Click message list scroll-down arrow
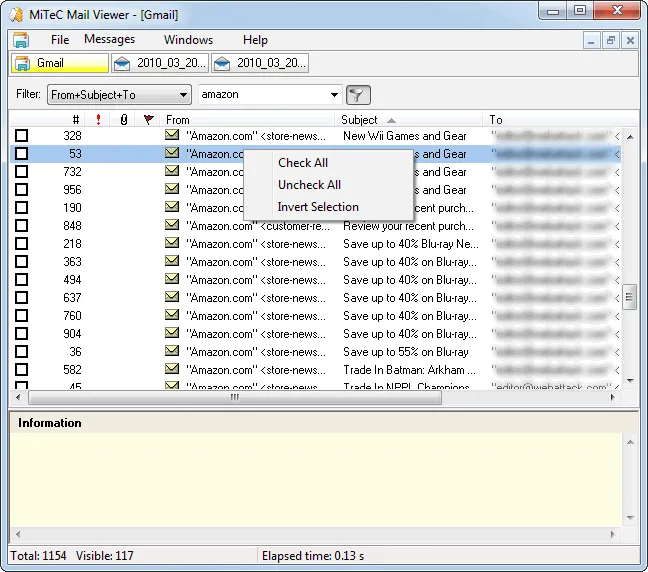The image size is (648, 572). (x=630, y=380)
